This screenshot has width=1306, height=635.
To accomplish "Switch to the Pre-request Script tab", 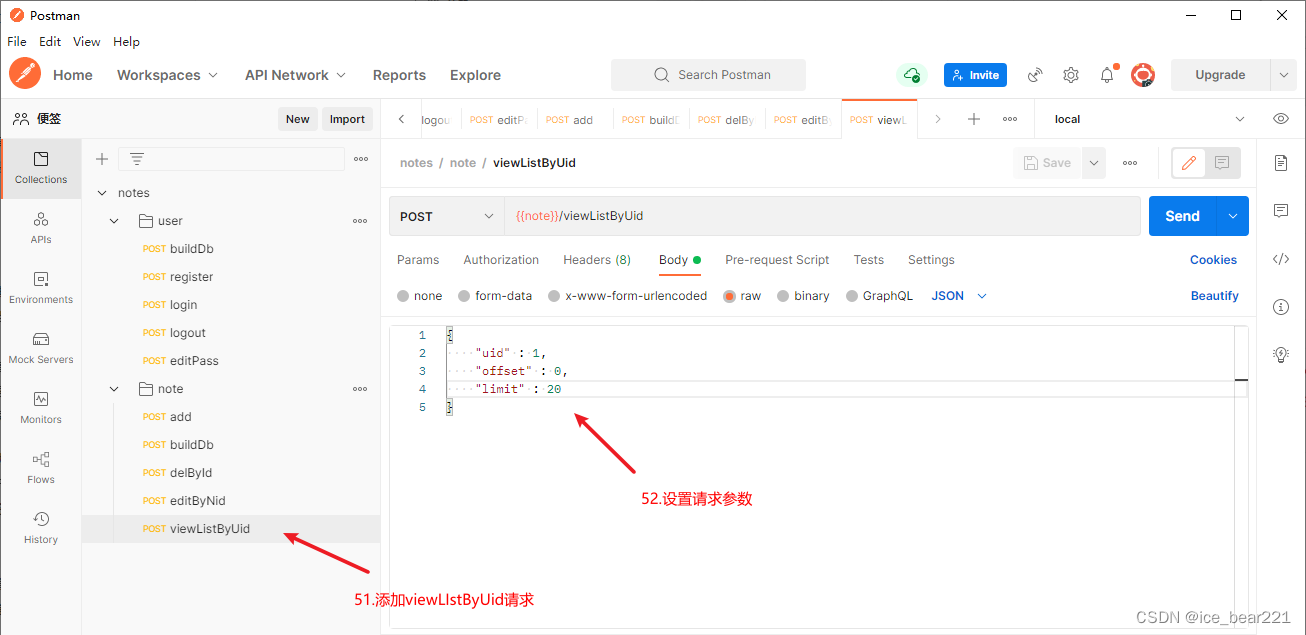I will click(777, 260).
